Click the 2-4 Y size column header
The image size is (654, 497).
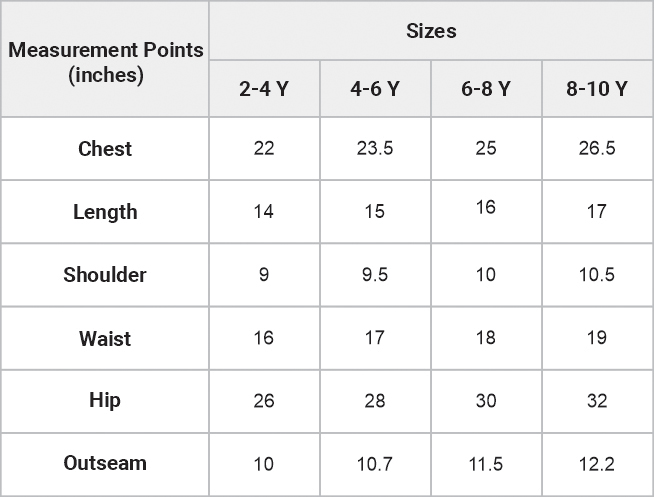click(264, 88)
